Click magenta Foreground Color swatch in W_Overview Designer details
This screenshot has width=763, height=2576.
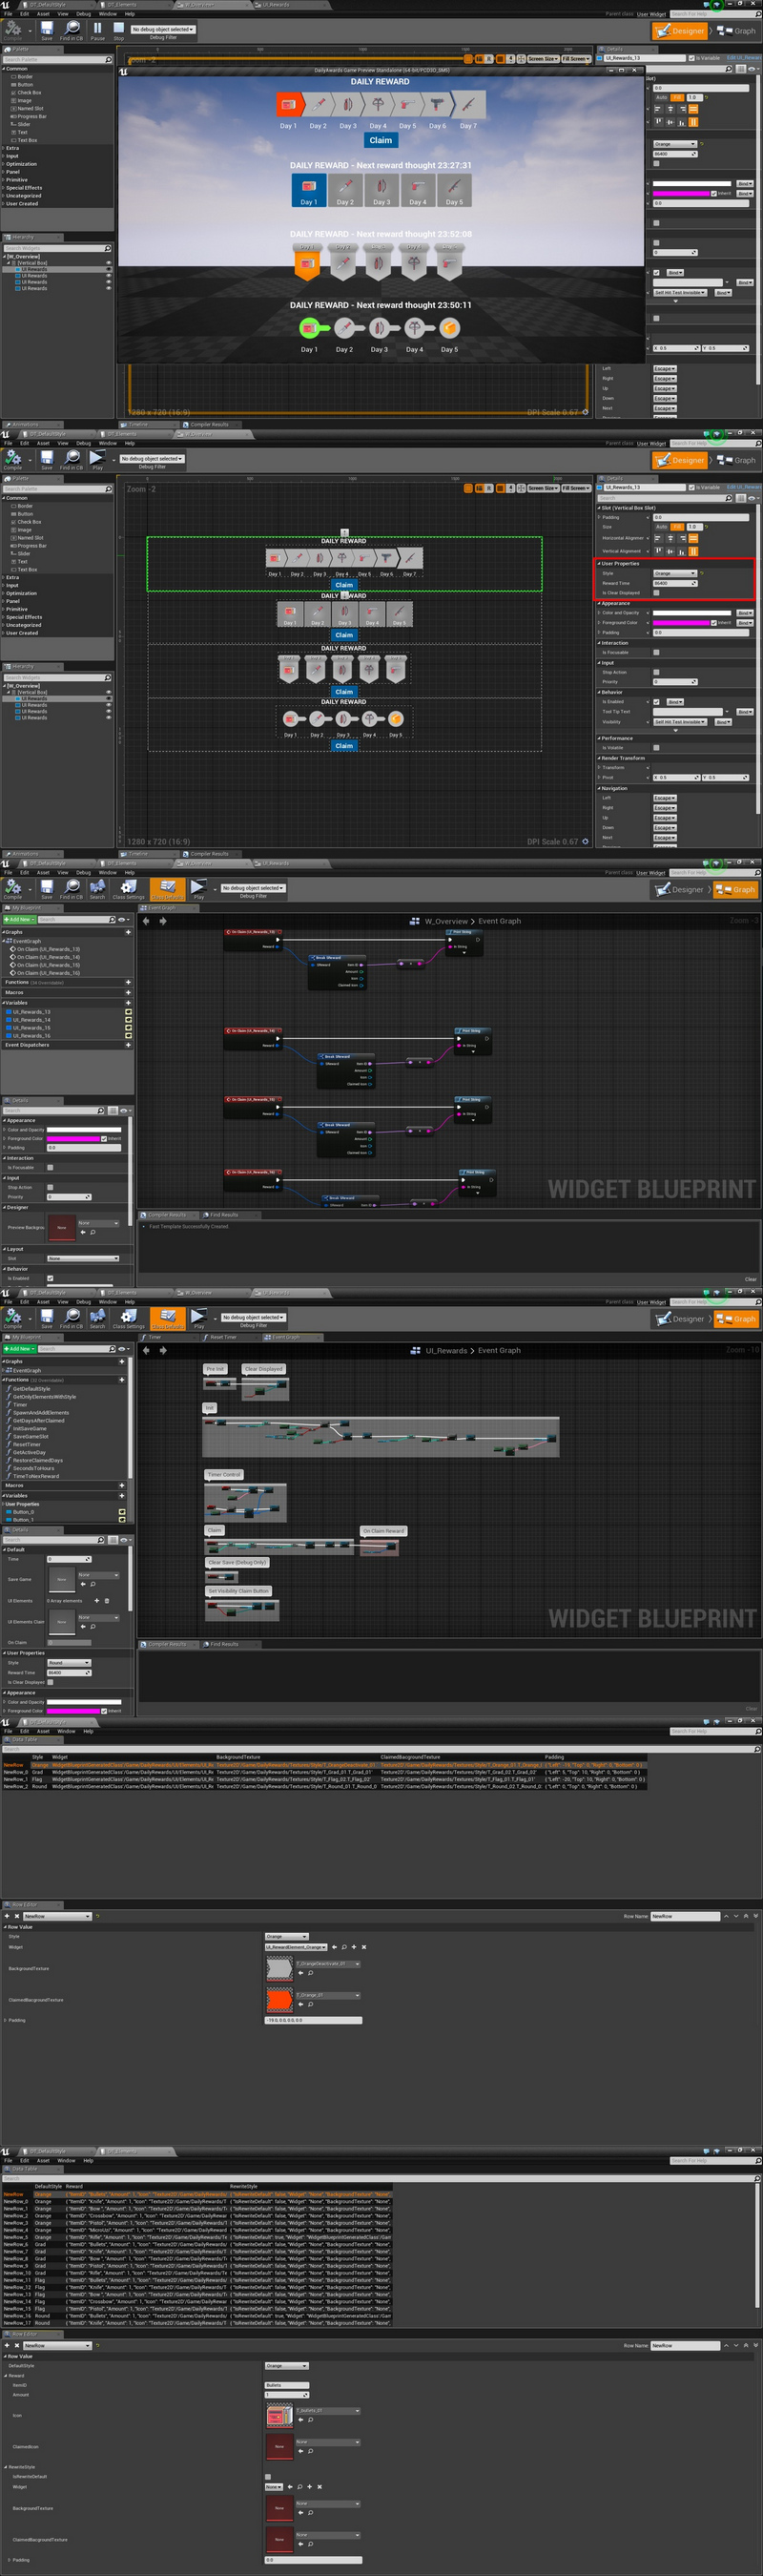point(681,622)
